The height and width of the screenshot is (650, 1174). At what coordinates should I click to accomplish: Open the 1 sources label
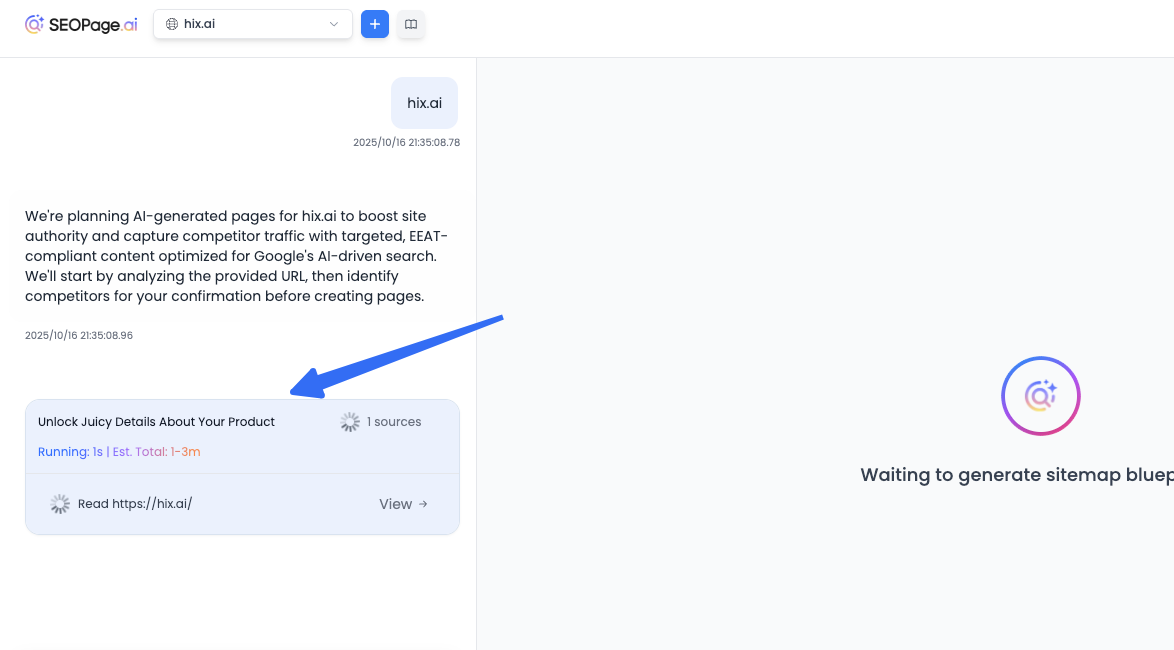coord(394,422)
